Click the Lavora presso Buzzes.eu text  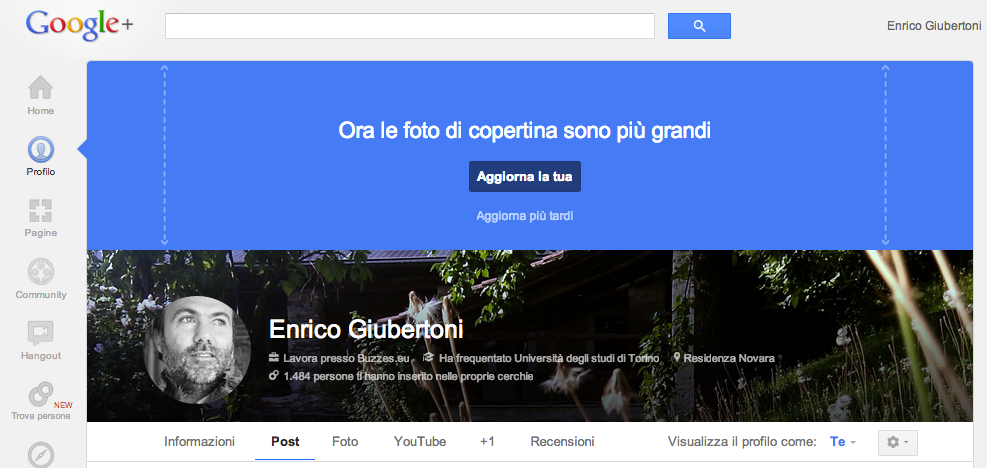click(346, 358)
